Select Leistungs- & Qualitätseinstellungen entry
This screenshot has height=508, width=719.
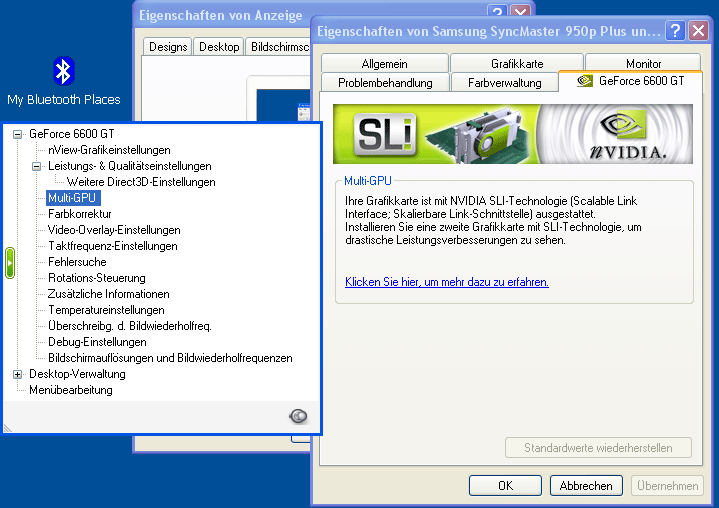tap(130, 166)
